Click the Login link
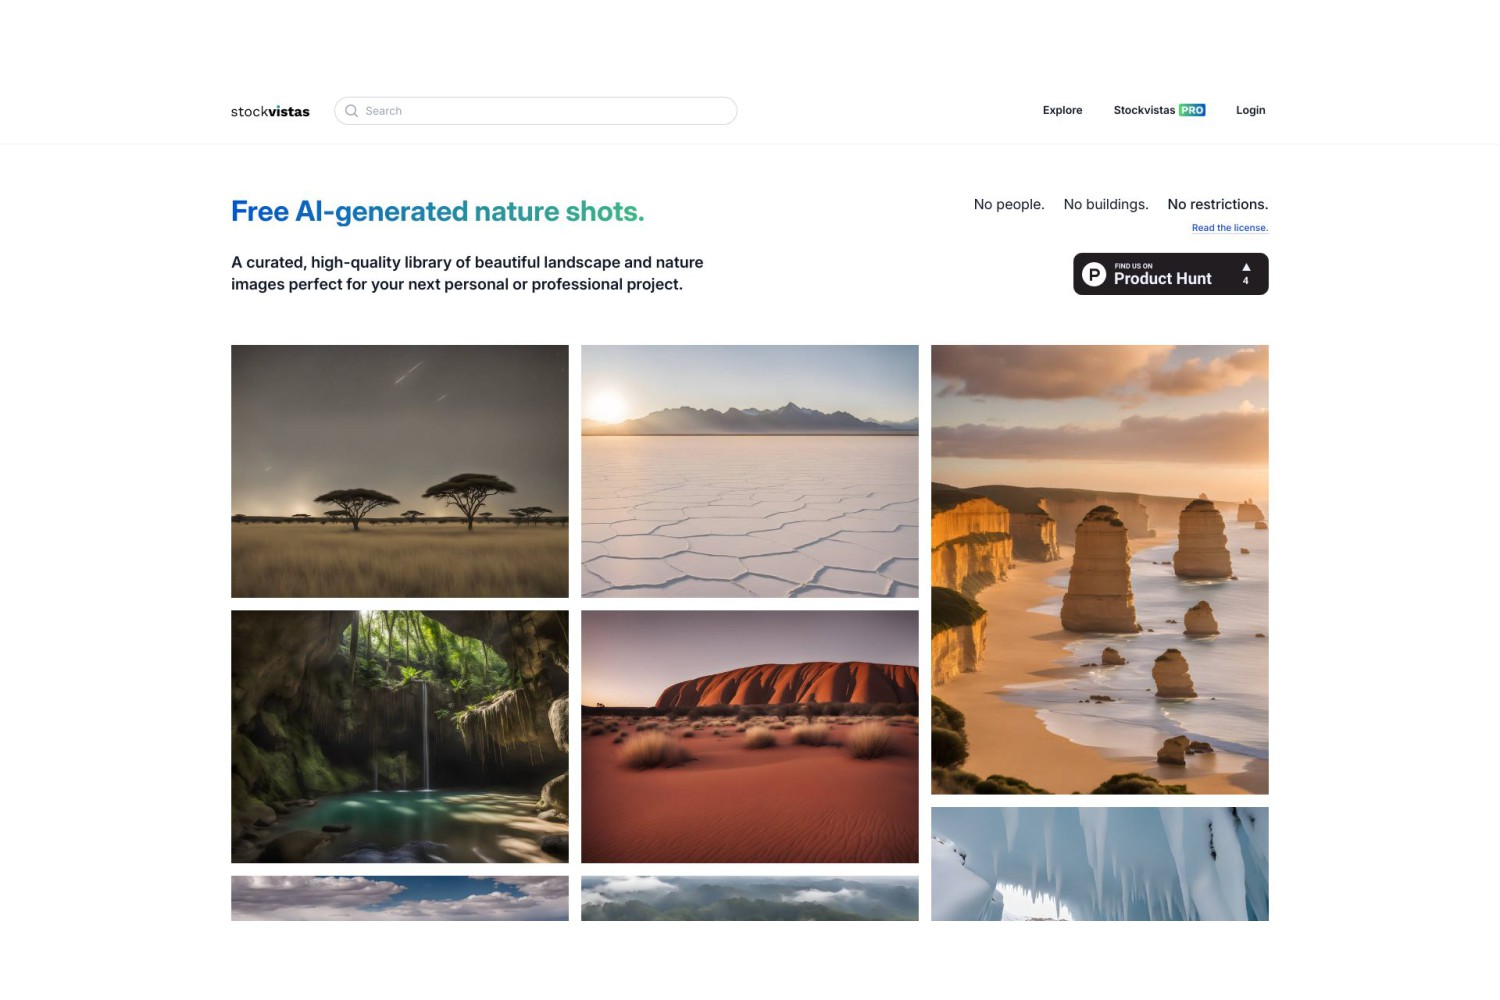Screen dimensions: 1500x1000 pos(1250,110)
